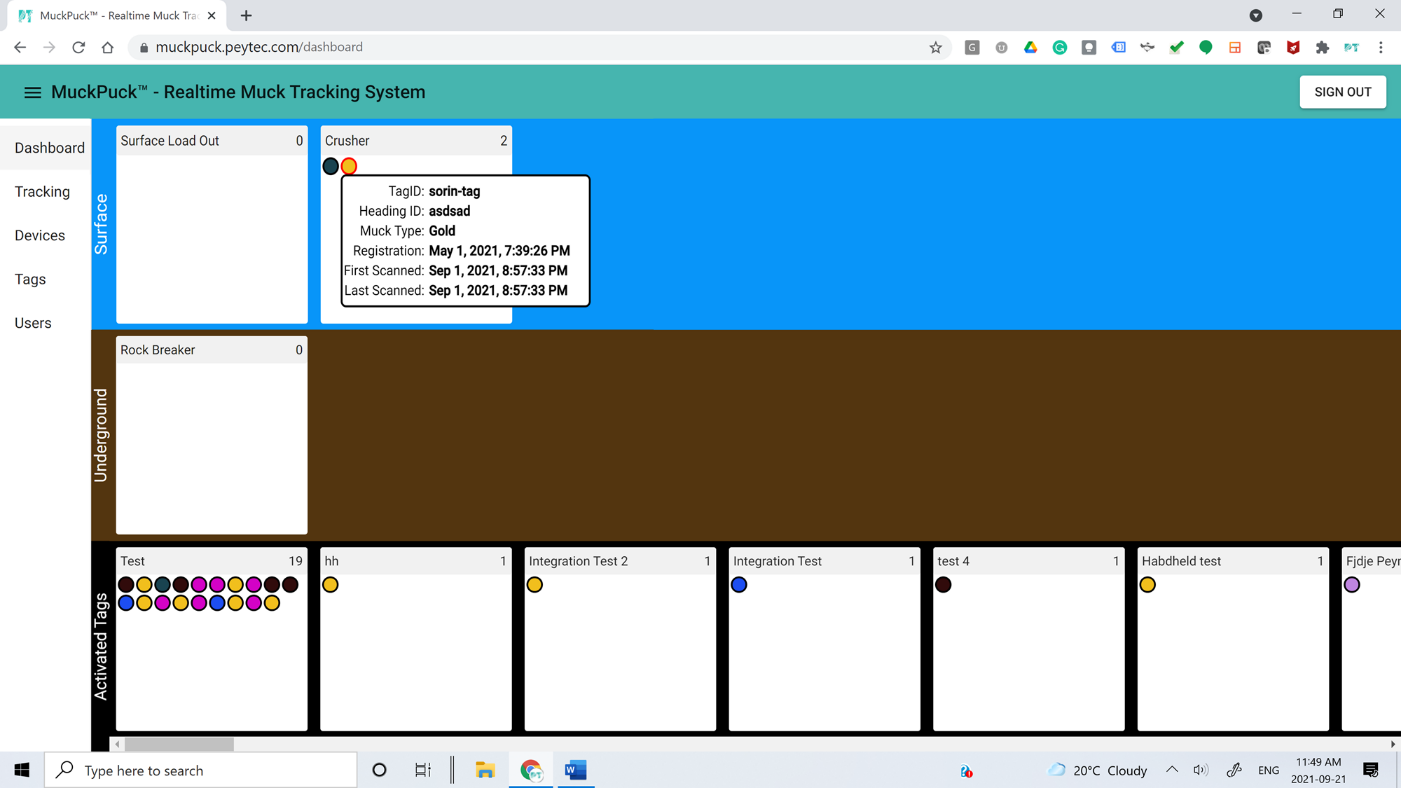
Task: Select the purple tag in the Fjdje panel
Action: coord(1352,585)
